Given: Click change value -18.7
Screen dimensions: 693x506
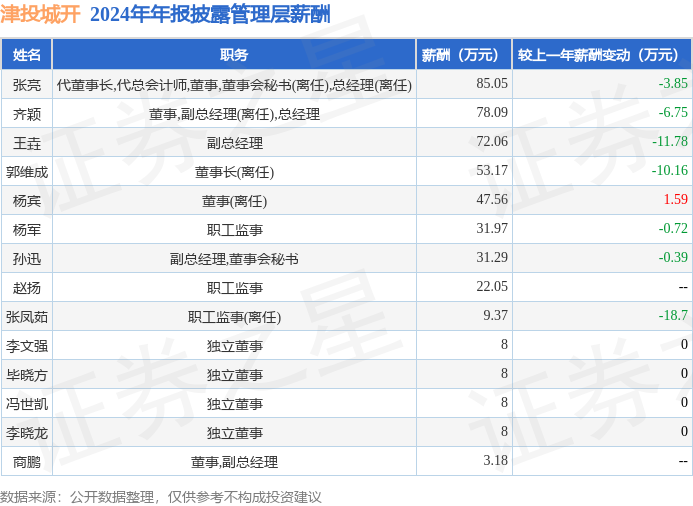Looking at the screenshot, I should coord(673,316).
